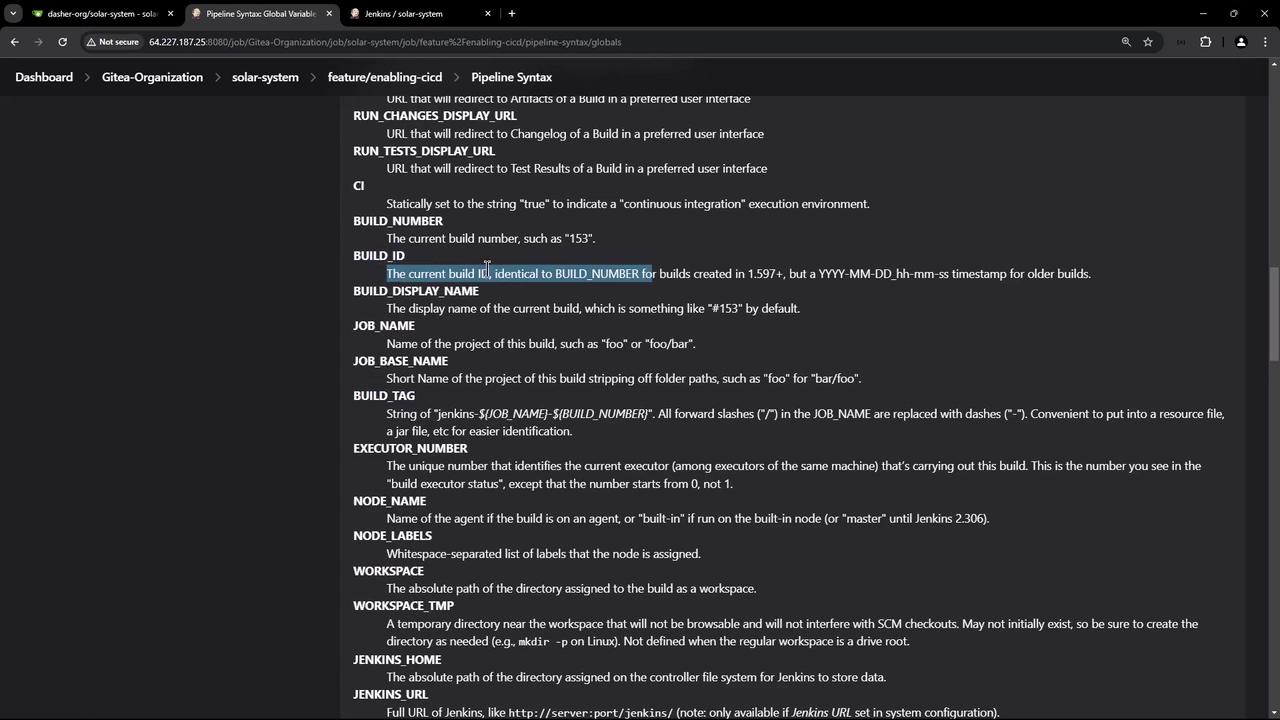Click the Not secure site info chip
Screen dimensions: 1280x720
[112, 42]
